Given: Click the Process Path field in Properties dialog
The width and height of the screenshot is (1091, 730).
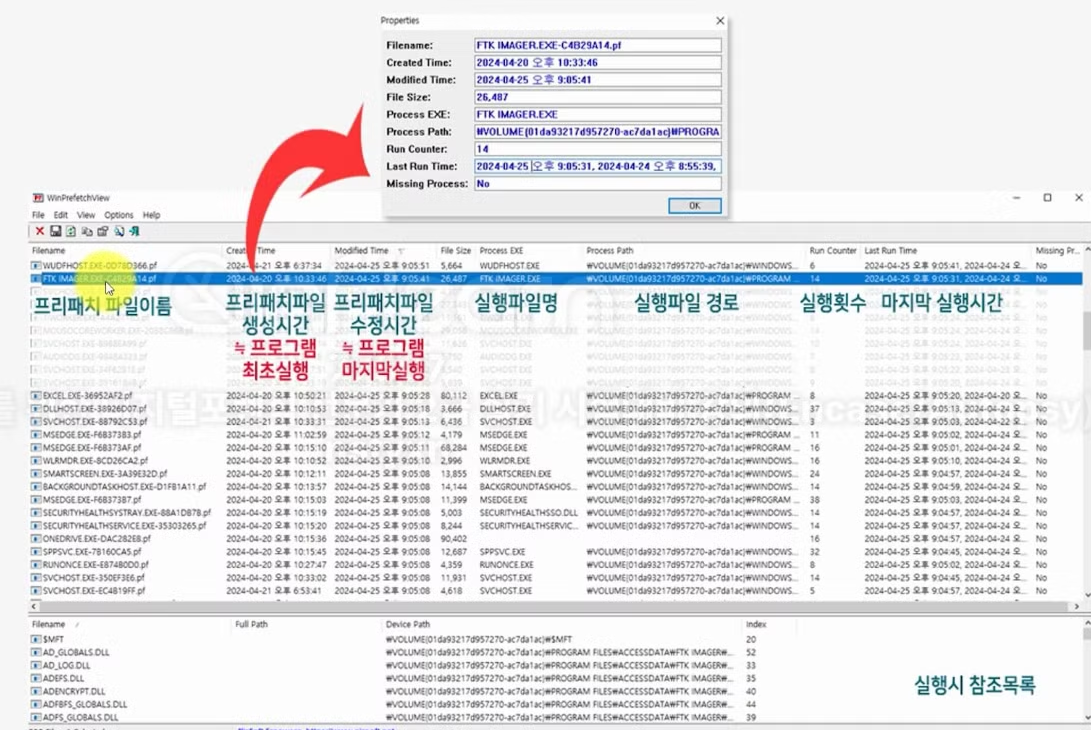Looking at the screenshot, I should point(598,132).
